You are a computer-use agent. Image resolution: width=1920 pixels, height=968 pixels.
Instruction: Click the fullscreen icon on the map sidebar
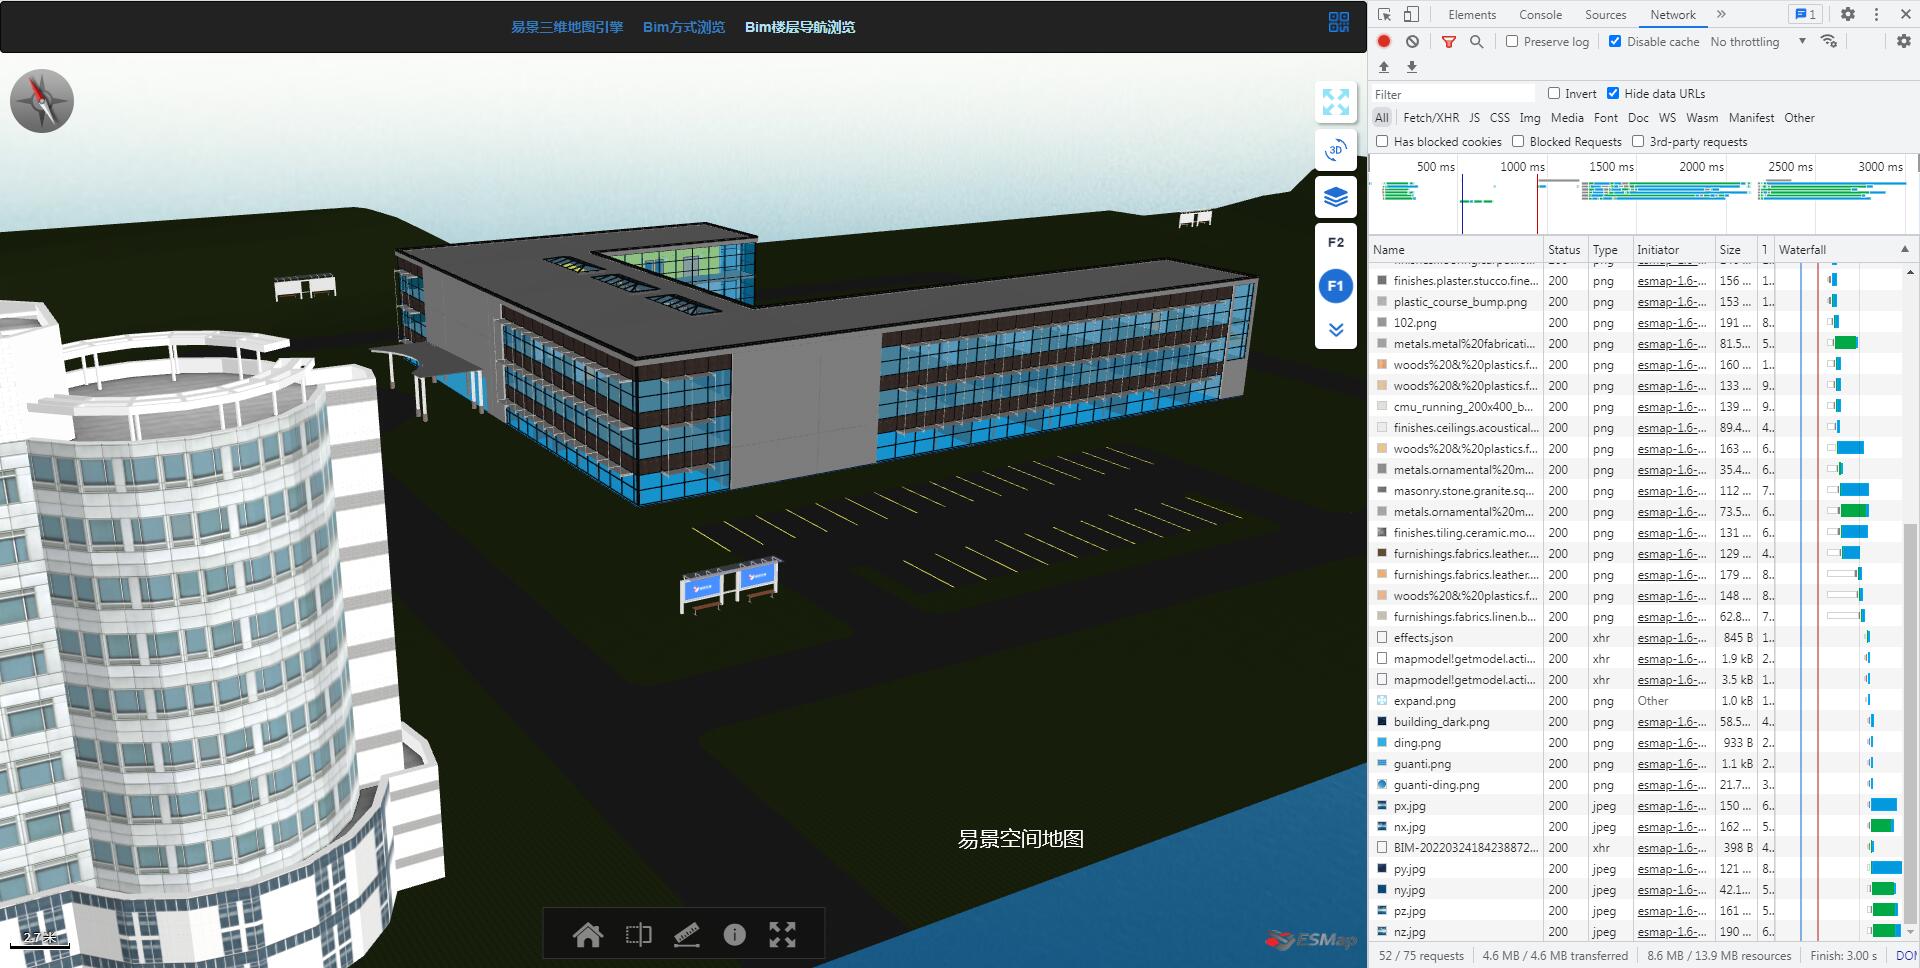(1335, 102)
